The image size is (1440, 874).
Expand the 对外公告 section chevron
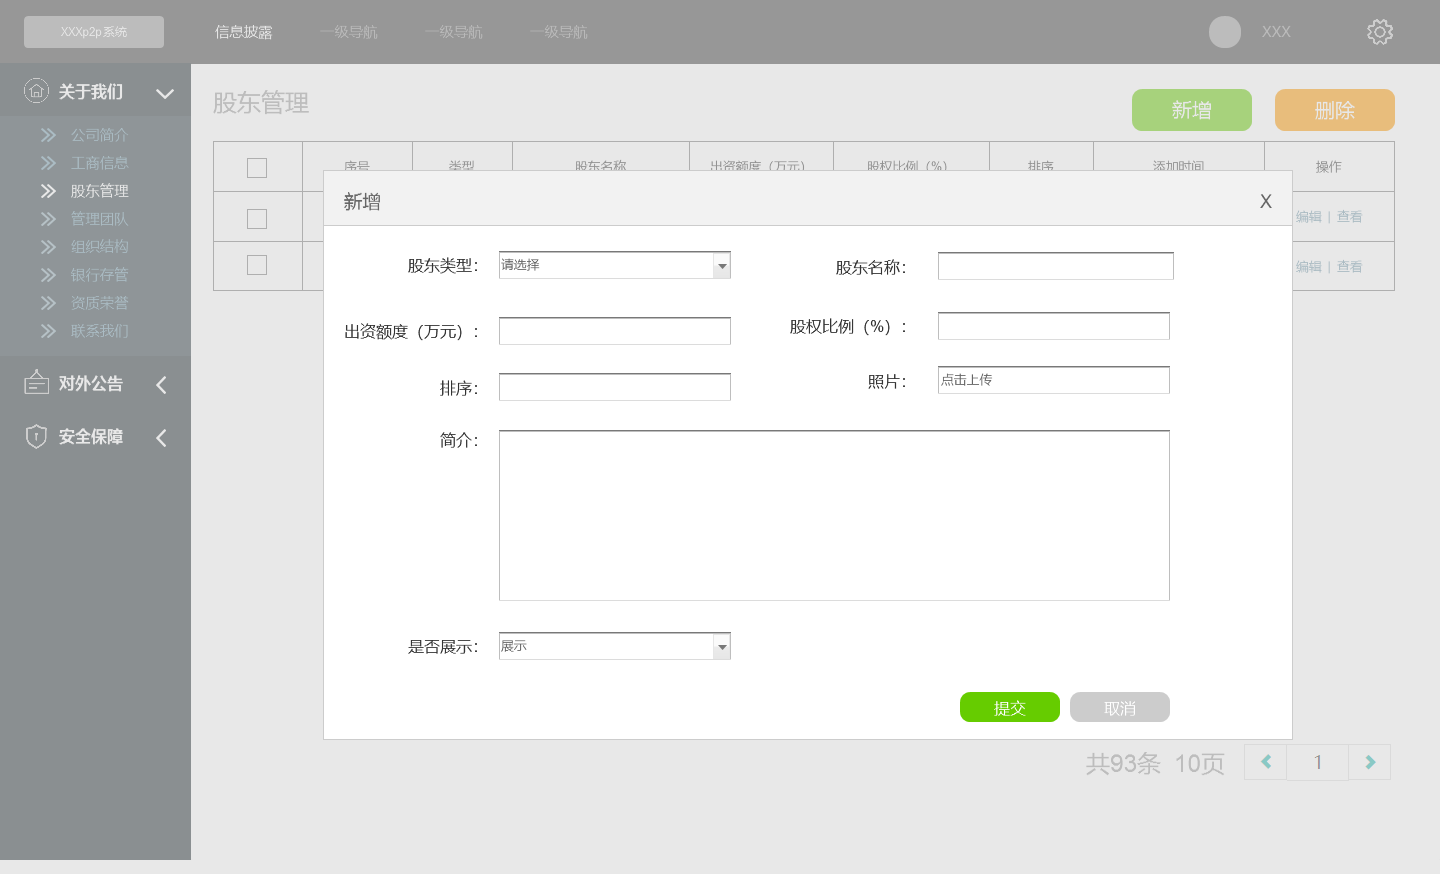[x=162, y=384]
